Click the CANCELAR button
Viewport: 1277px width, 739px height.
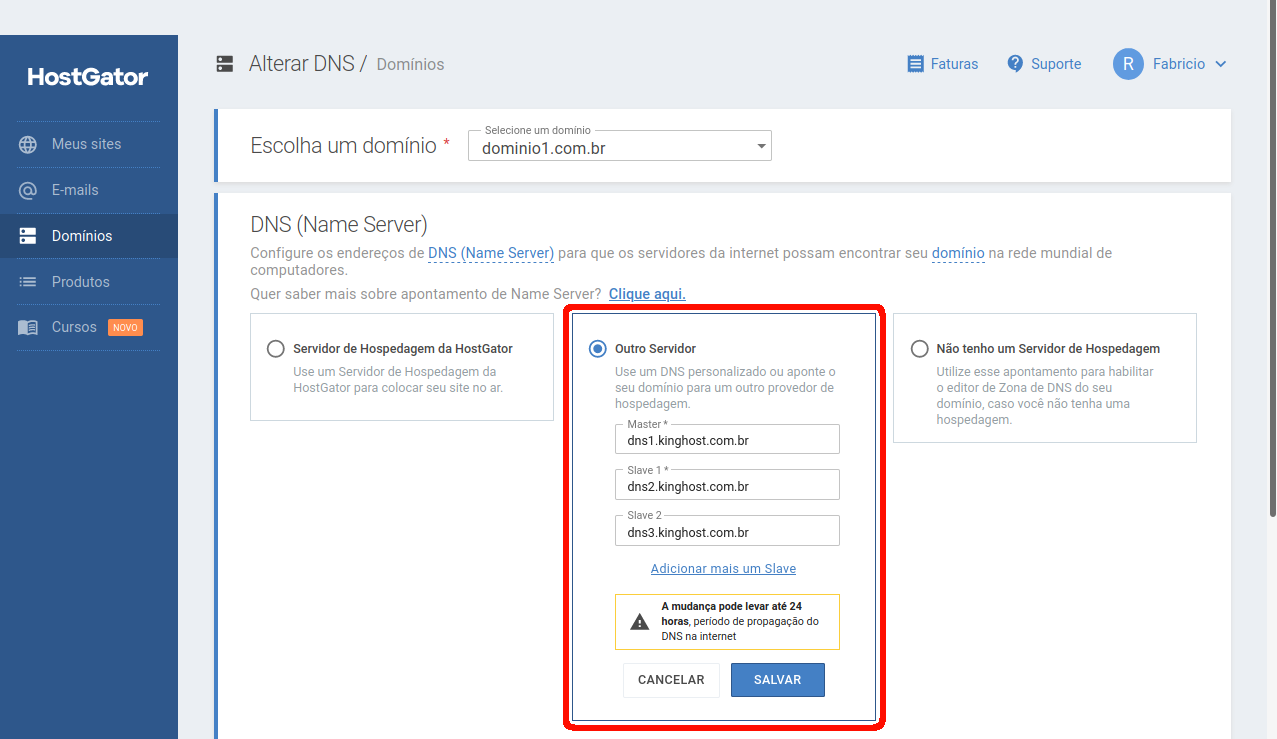click(x=671, y=680)
